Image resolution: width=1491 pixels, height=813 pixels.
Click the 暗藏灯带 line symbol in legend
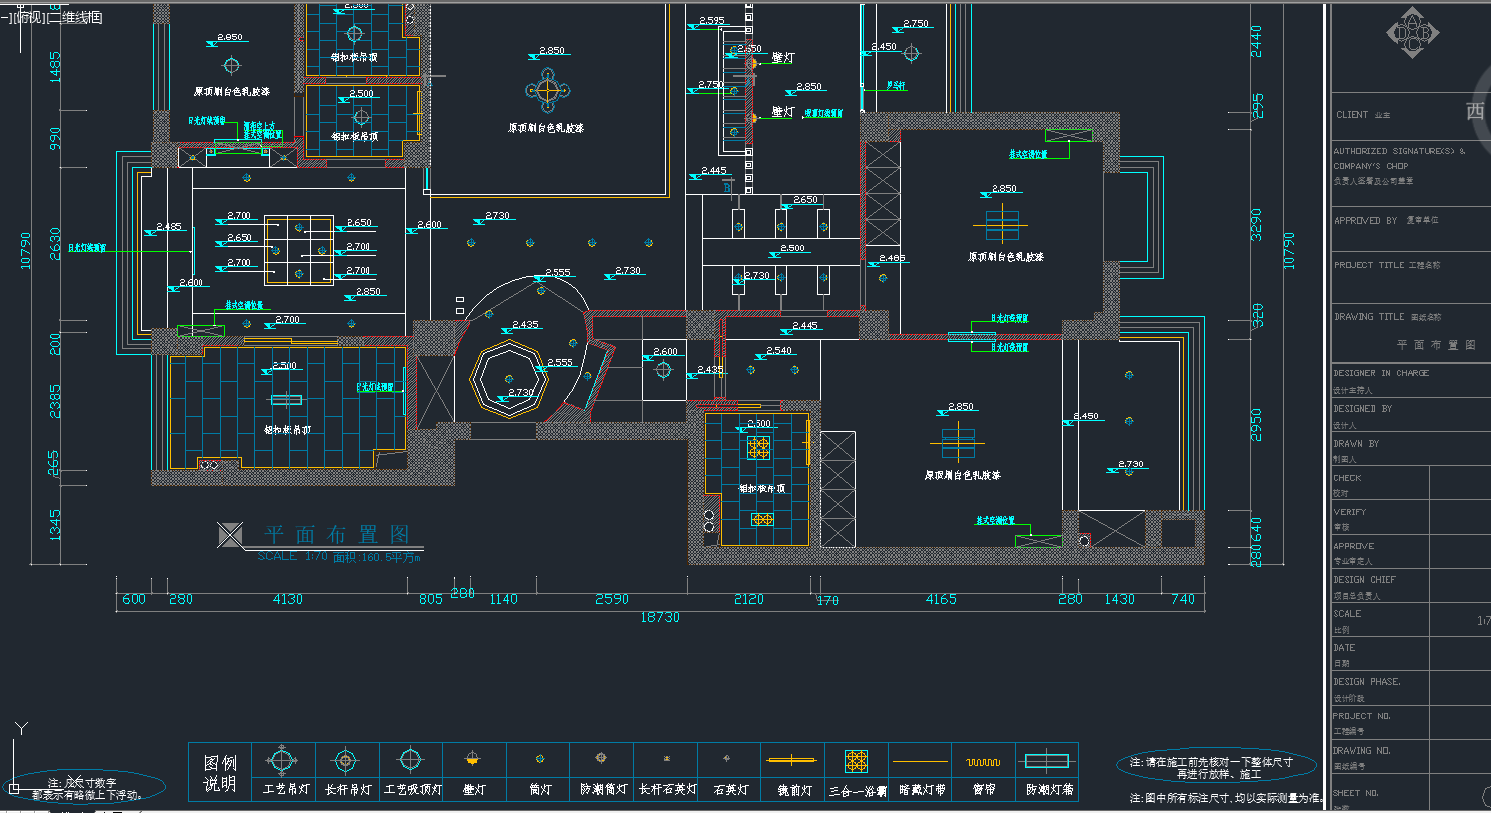click(920, 761)
